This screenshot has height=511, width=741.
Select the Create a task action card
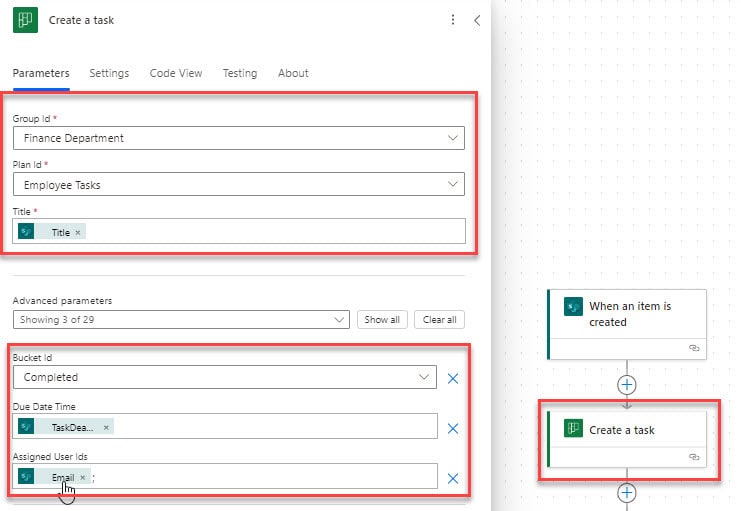tap(627, 440)
